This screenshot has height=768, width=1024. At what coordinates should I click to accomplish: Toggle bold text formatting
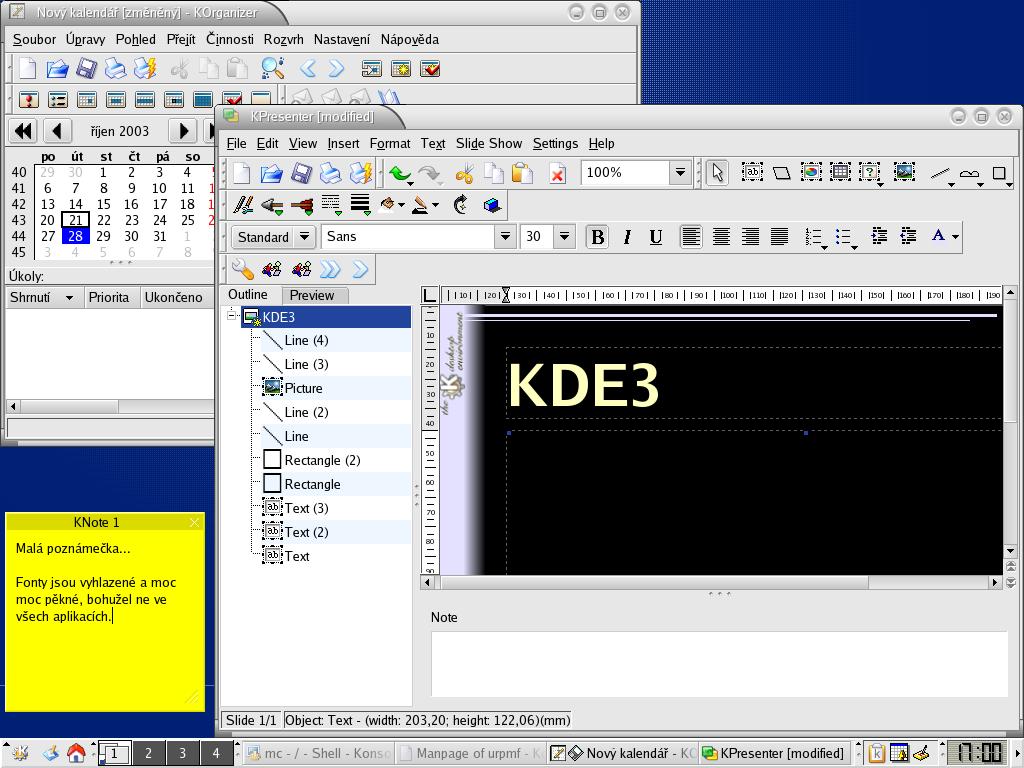(x=597, y=237)
